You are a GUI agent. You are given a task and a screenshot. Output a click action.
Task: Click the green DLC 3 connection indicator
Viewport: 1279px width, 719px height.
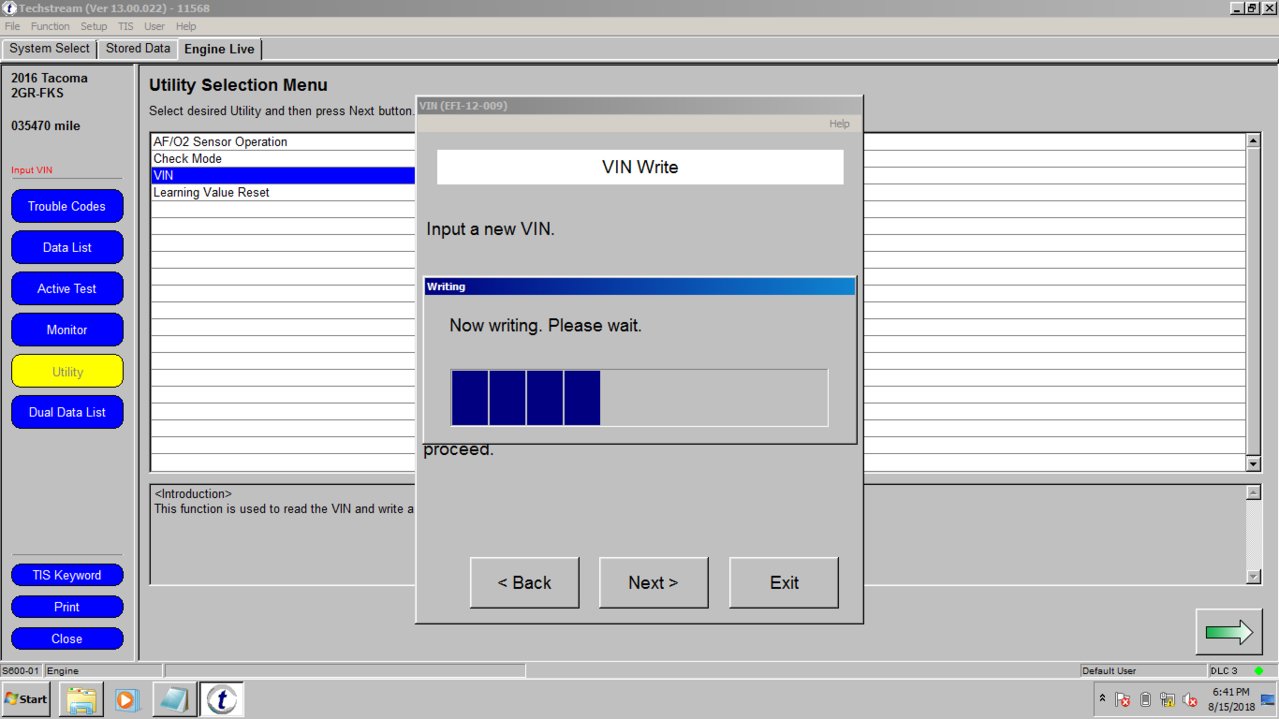pyautogui.click(x=1258, y=670)
